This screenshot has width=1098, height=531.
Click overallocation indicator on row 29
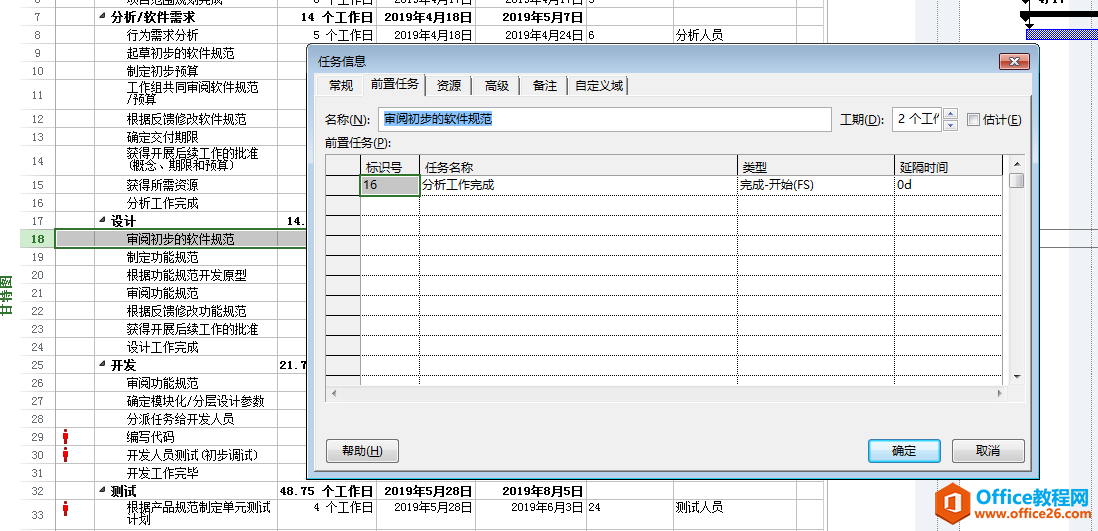coord(66,437)
